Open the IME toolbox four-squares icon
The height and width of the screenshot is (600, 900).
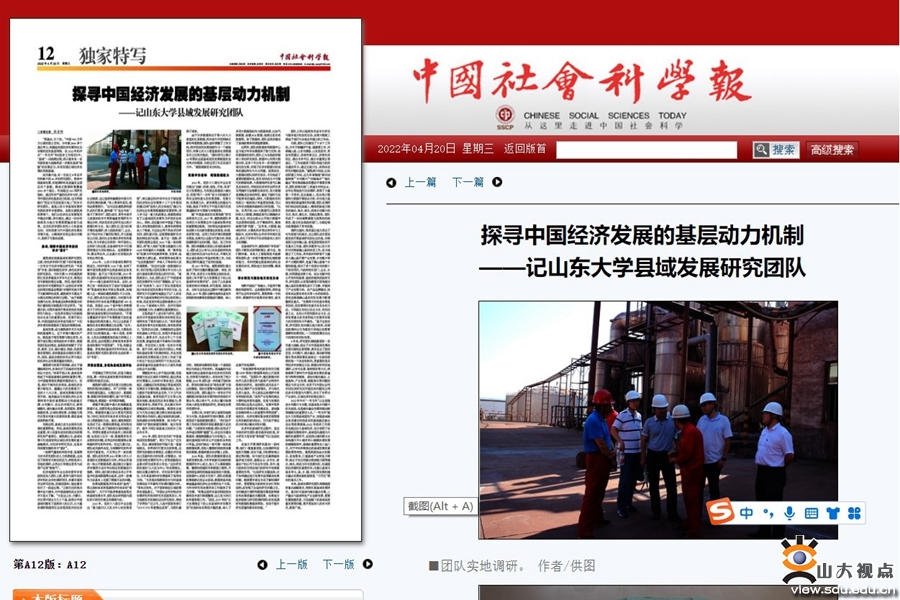[854, 513]
